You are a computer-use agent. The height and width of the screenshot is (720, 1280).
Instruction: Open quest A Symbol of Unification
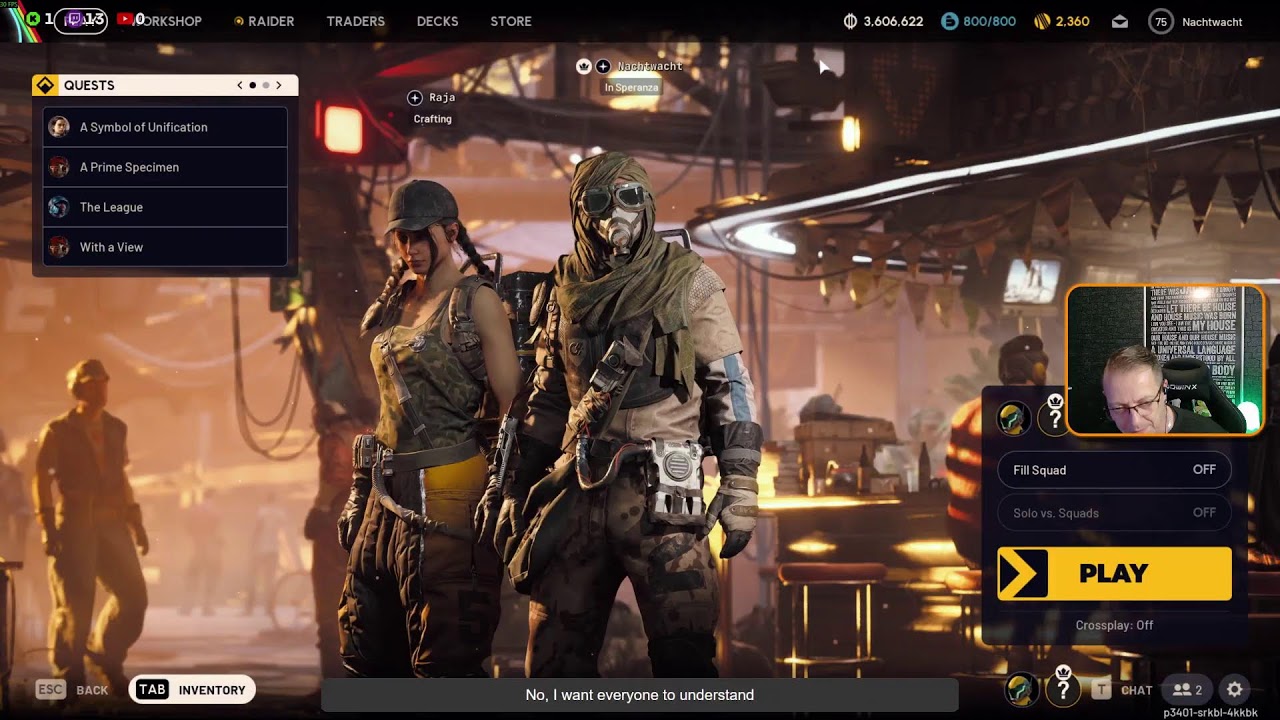point(165,127)
